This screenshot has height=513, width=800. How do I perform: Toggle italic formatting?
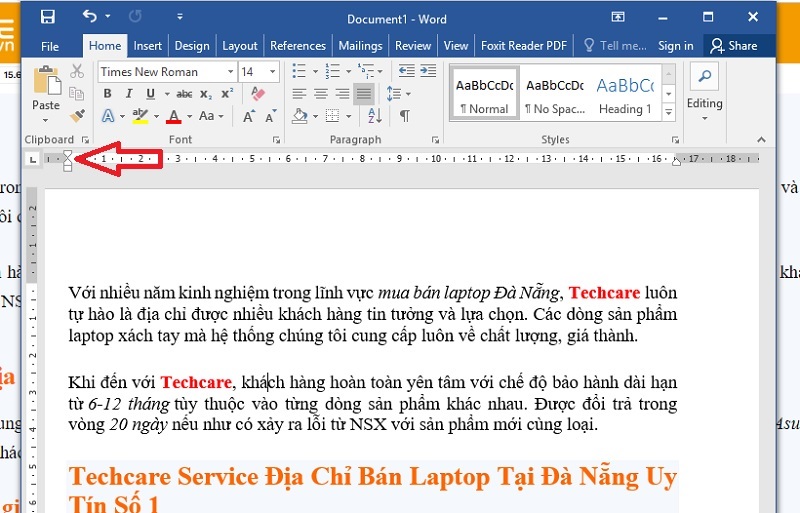tap(129, 94)
